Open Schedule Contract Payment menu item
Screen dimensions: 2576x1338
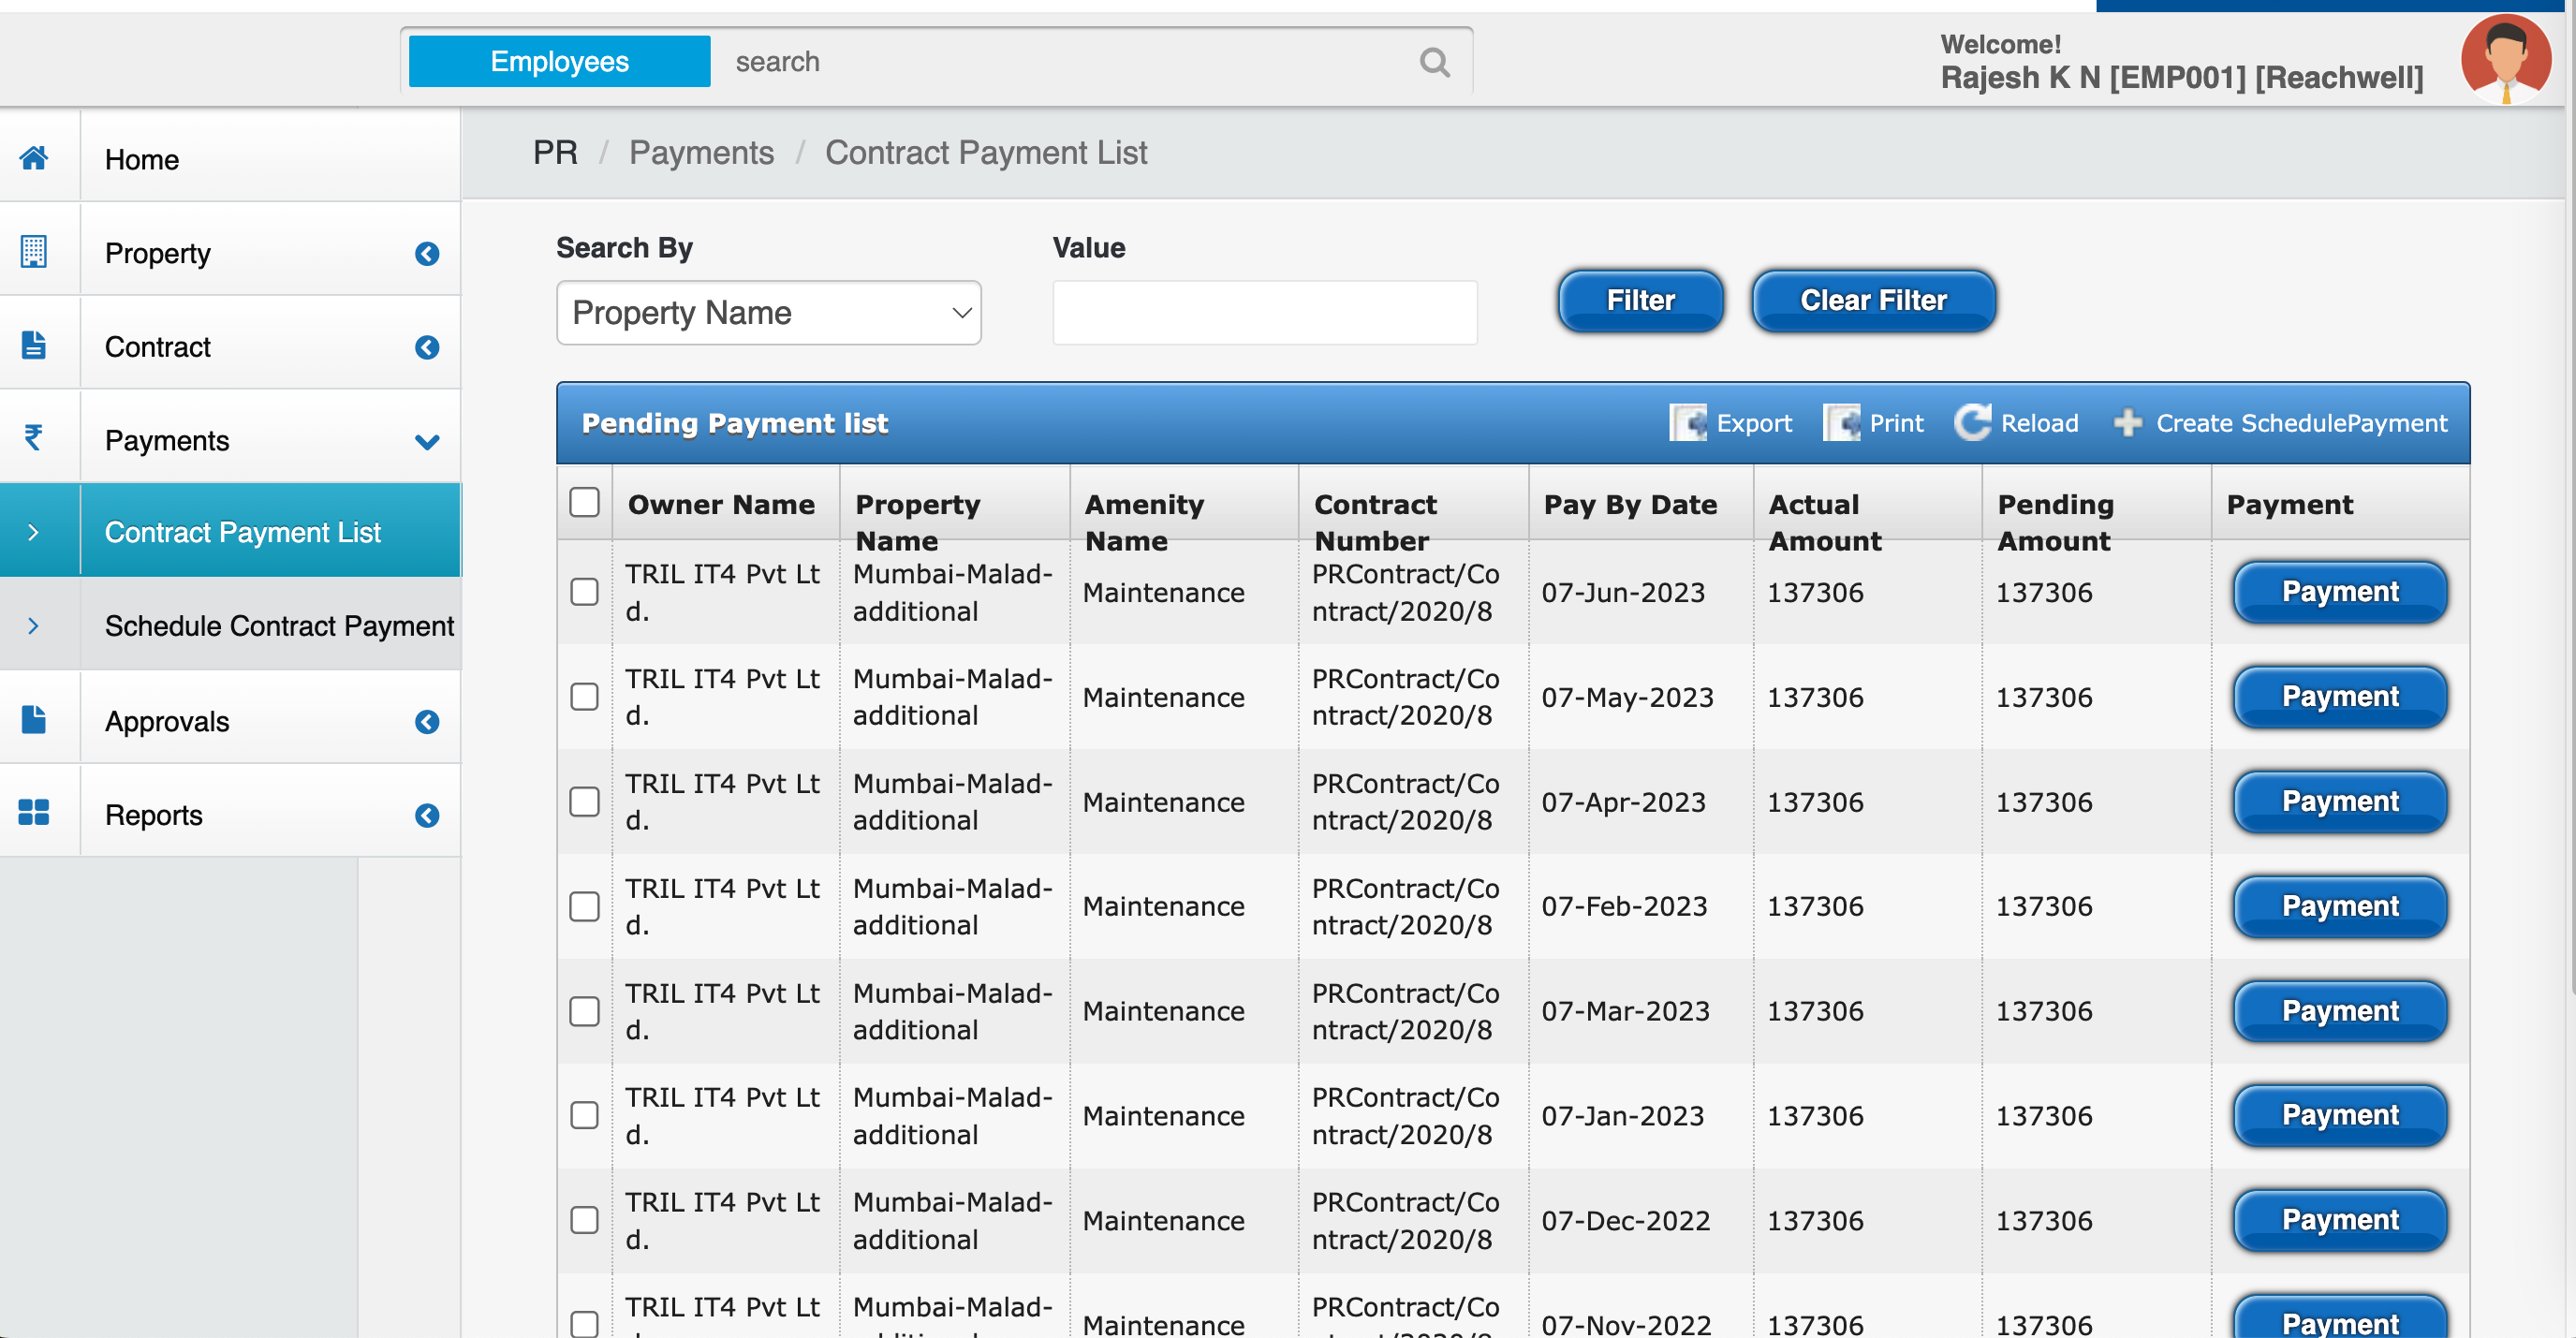[278, 626]
